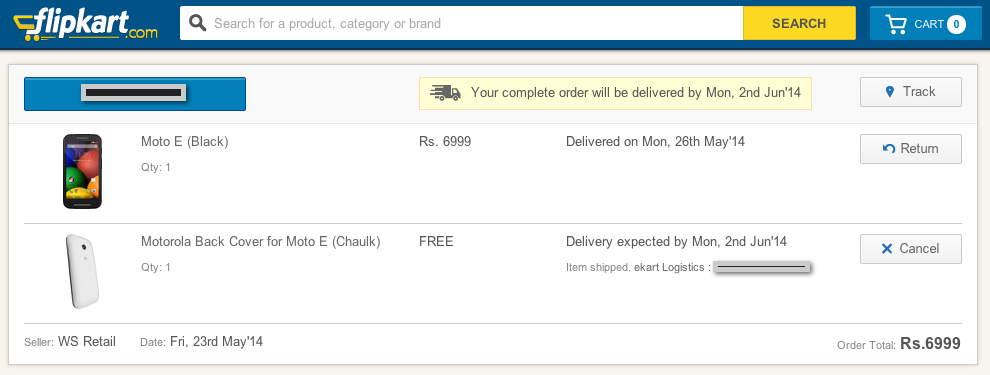Click the undo arrow icon on Return
This screenshot has height=375, width=990.
[888, 149]
